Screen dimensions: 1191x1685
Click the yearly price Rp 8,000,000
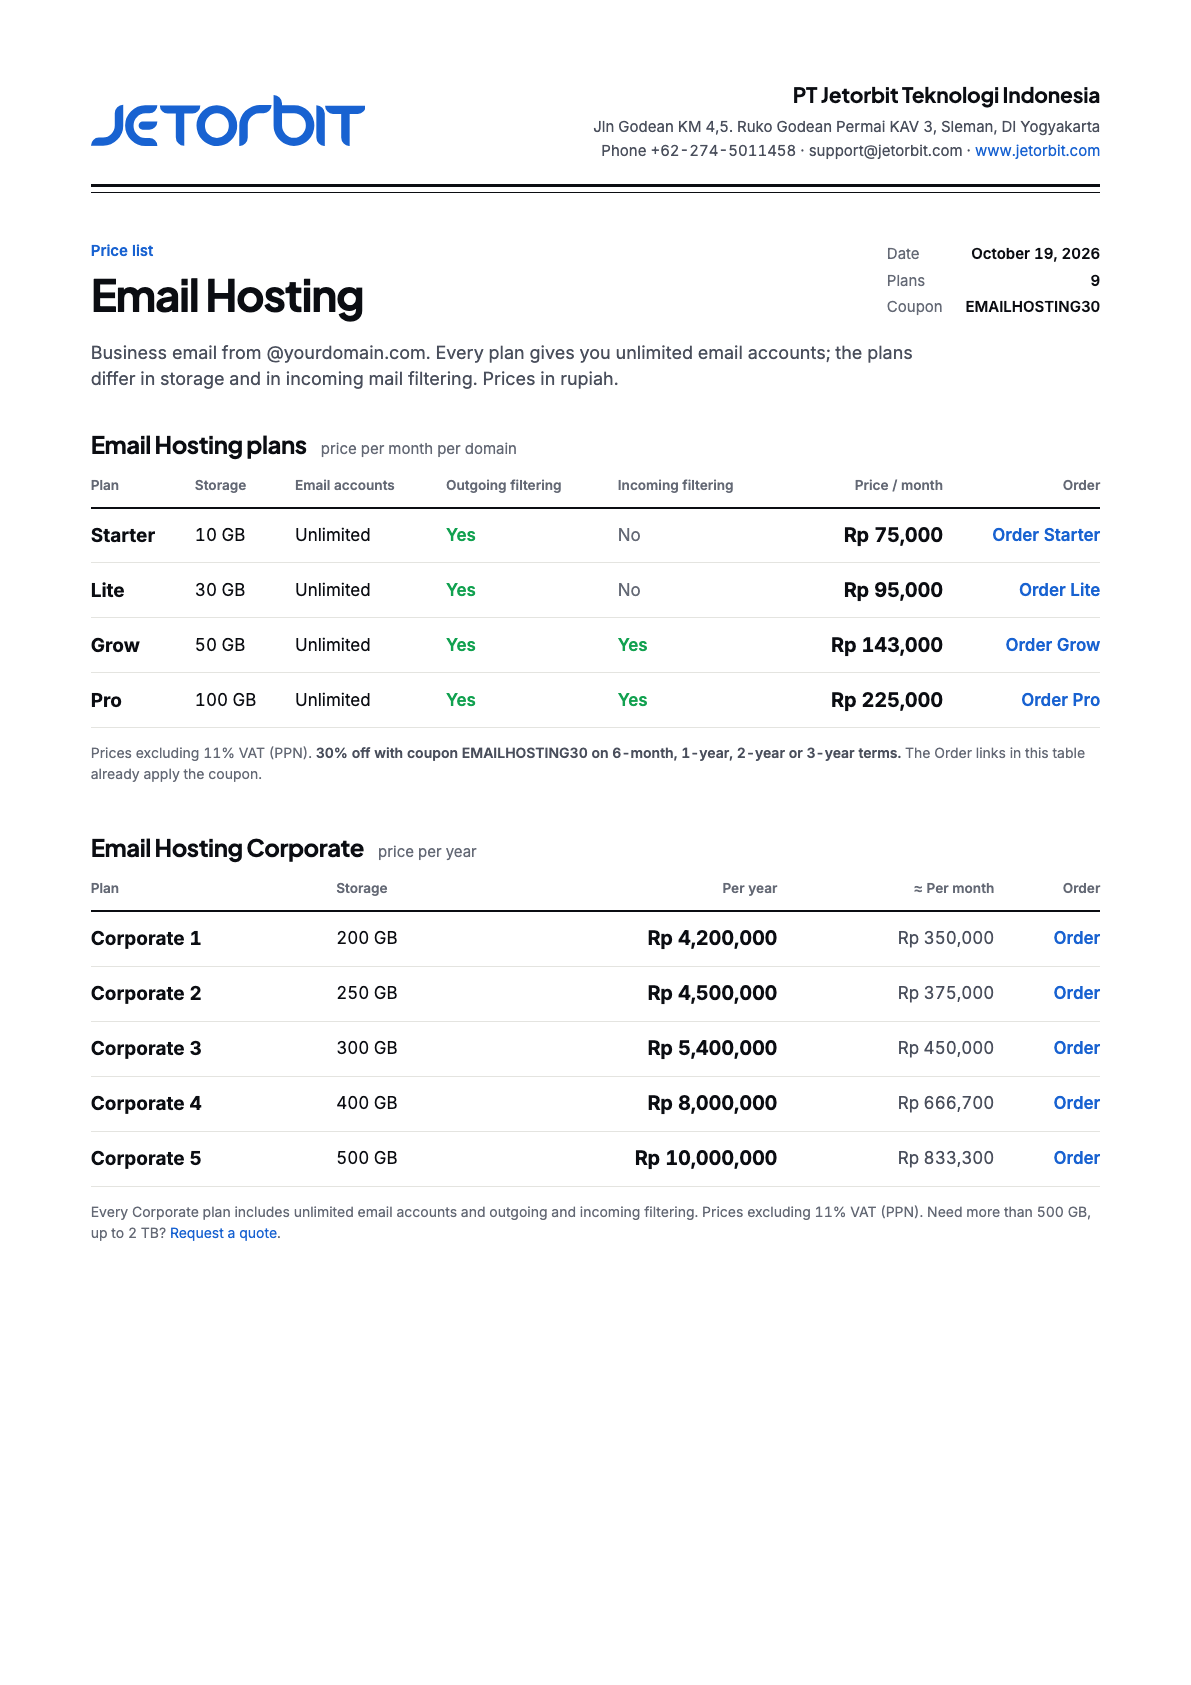pyautogui.click(x=712, y=1103)
